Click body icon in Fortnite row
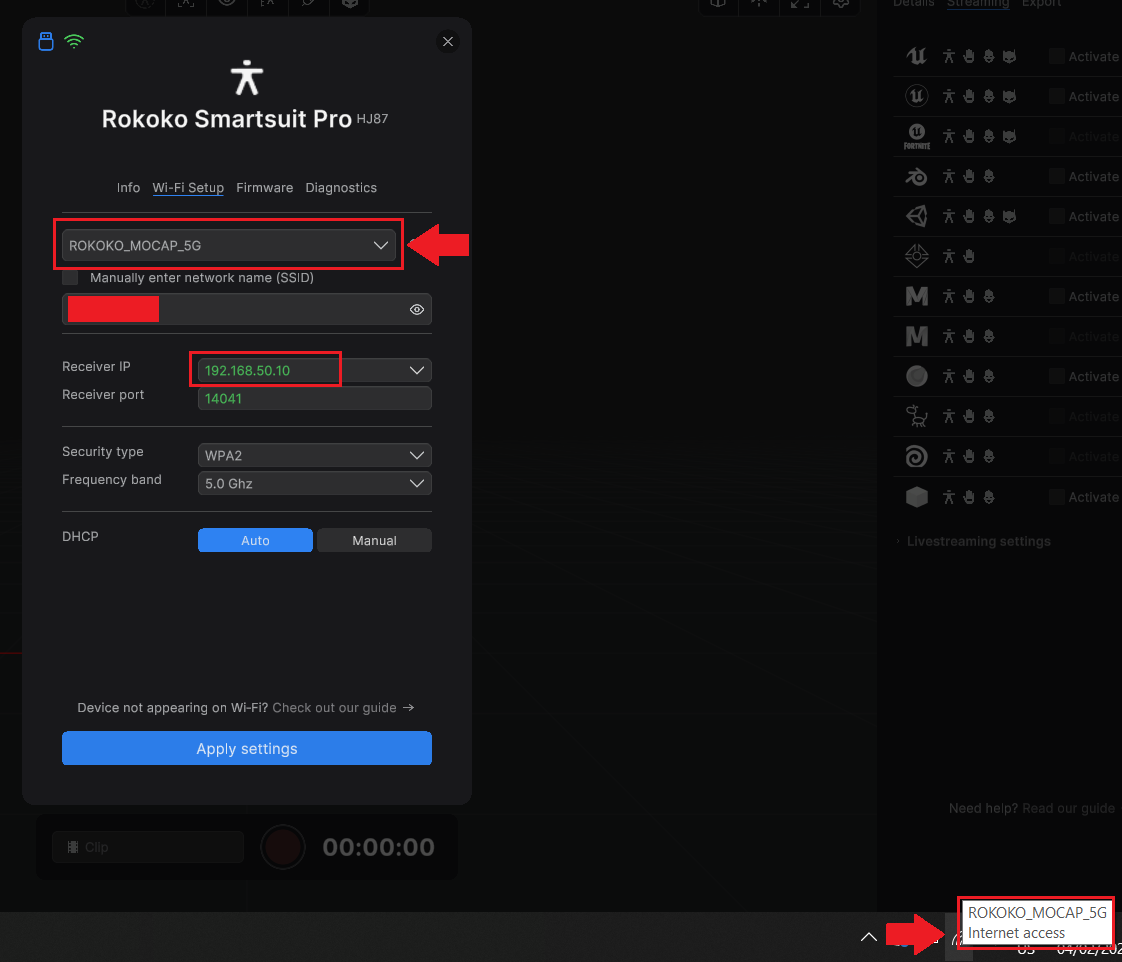1122x962 pixels. [949, 136]
